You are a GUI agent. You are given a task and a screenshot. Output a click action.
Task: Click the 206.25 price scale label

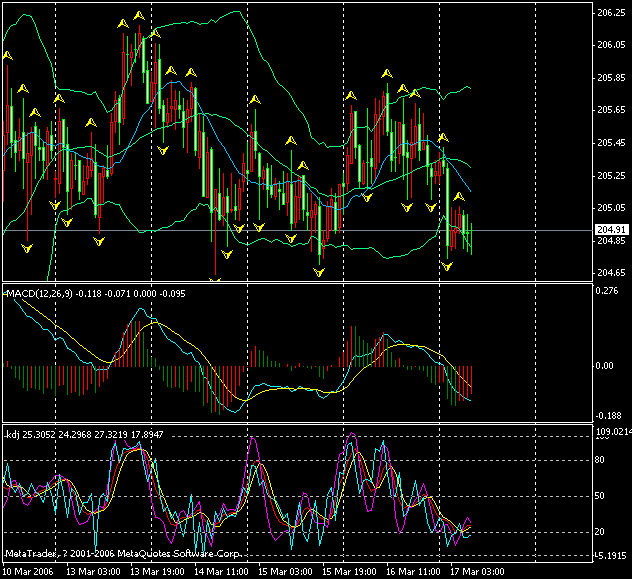click(610, 13)
